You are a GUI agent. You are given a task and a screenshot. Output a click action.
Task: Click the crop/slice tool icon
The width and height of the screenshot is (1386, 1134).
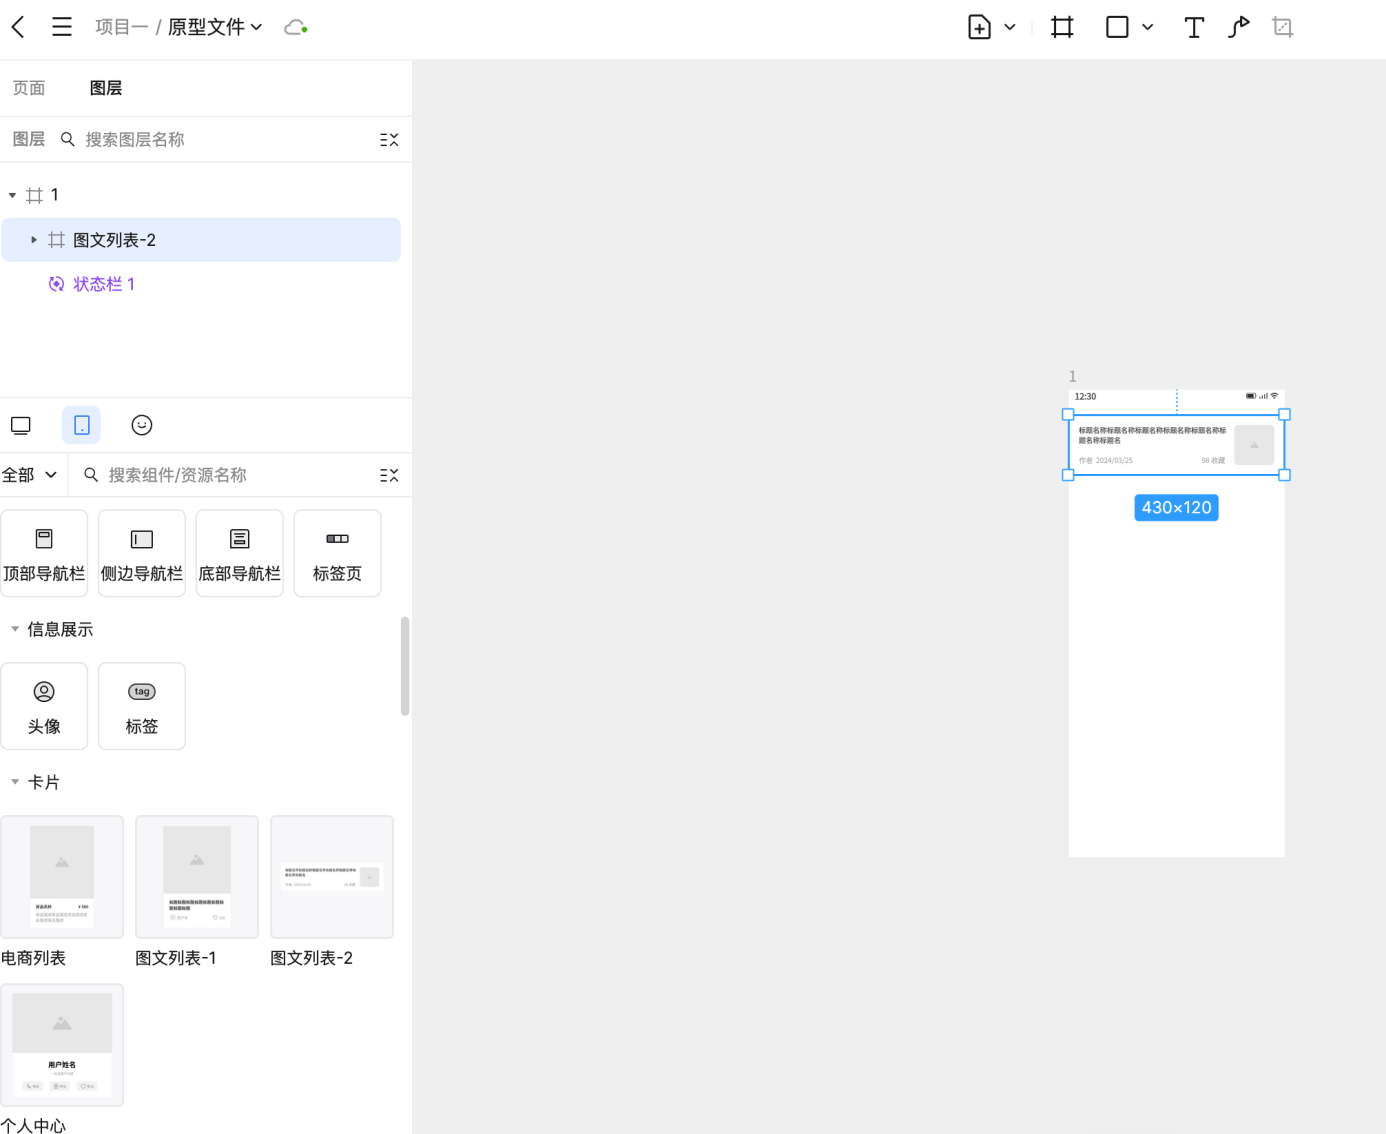[x=1283, y=27]
